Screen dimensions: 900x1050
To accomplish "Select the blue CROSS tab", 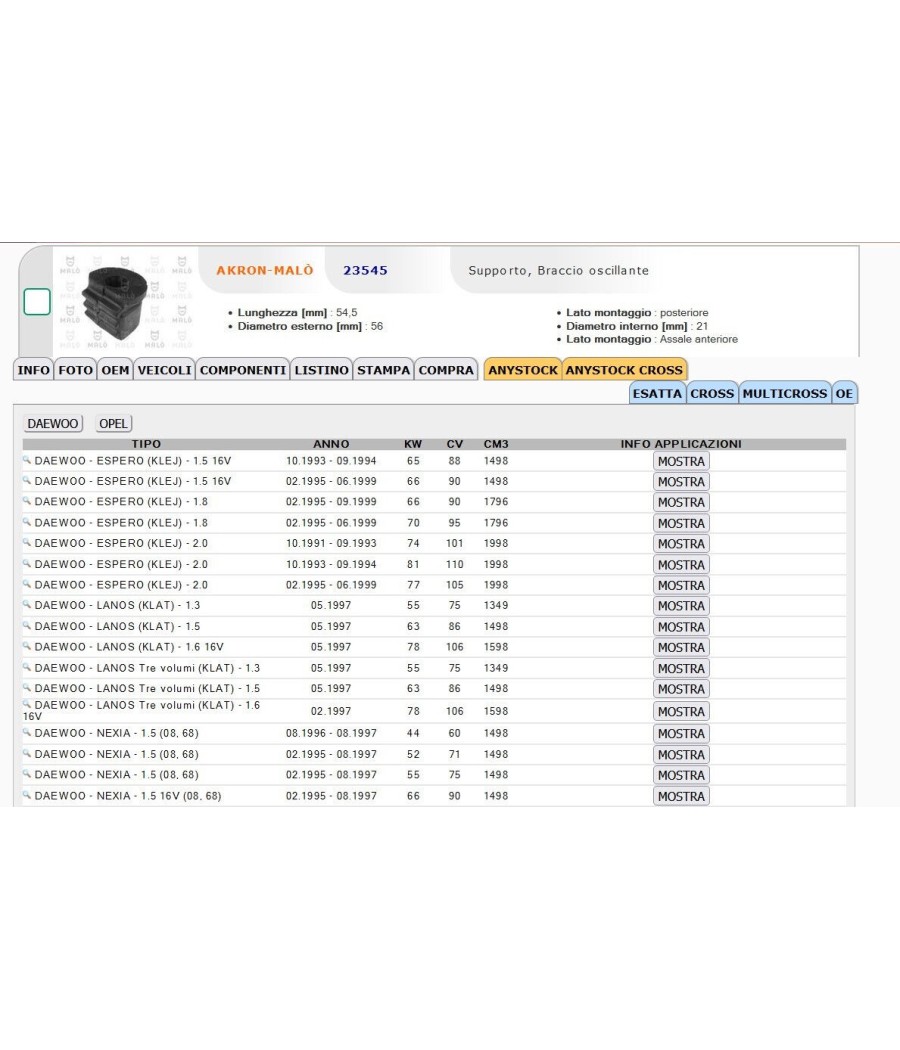I will pos(712,393).
